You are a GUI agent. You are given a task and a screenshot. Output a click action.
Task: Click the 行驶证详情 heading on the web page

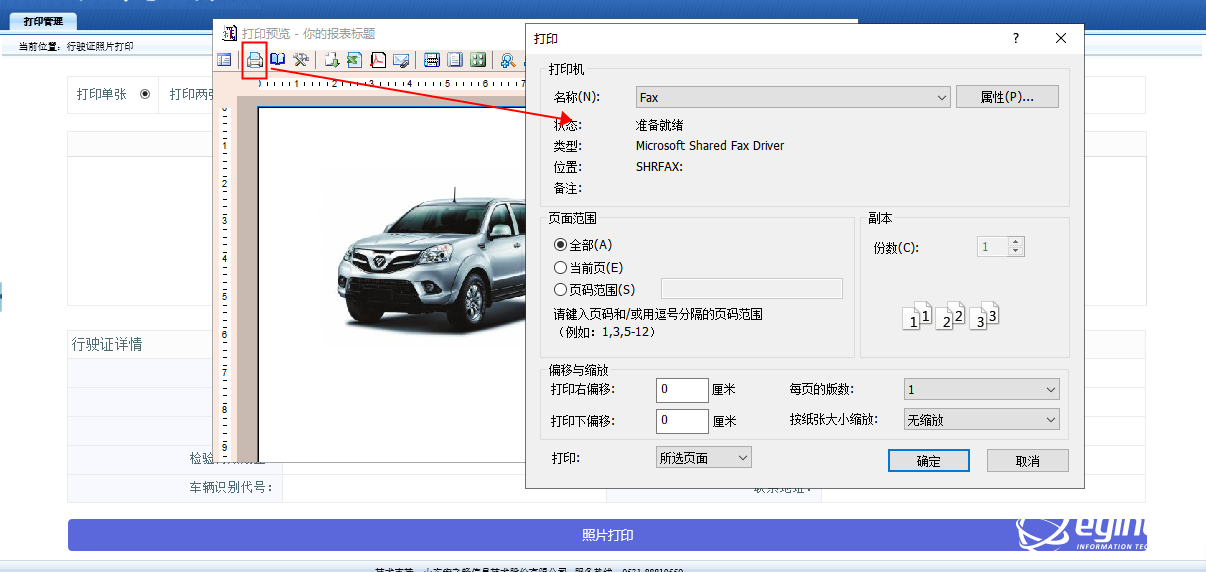click(x=107, y=344)
